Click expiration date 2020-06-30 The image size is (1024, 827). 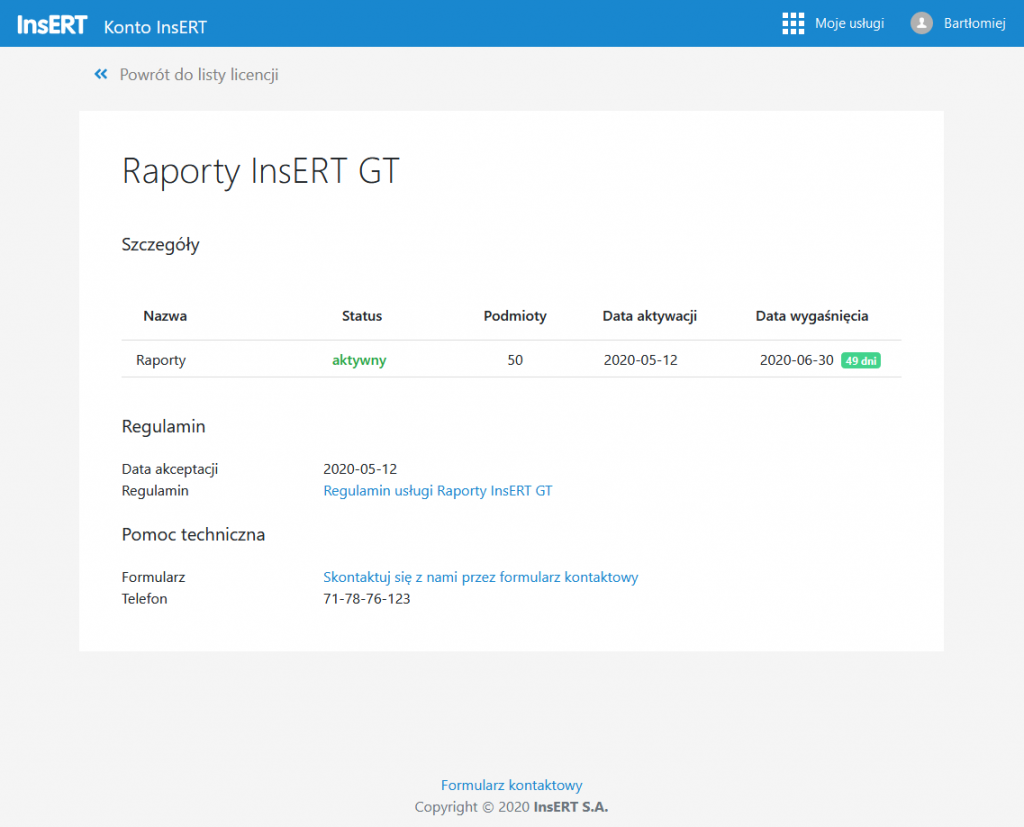(x=797, y=360)
